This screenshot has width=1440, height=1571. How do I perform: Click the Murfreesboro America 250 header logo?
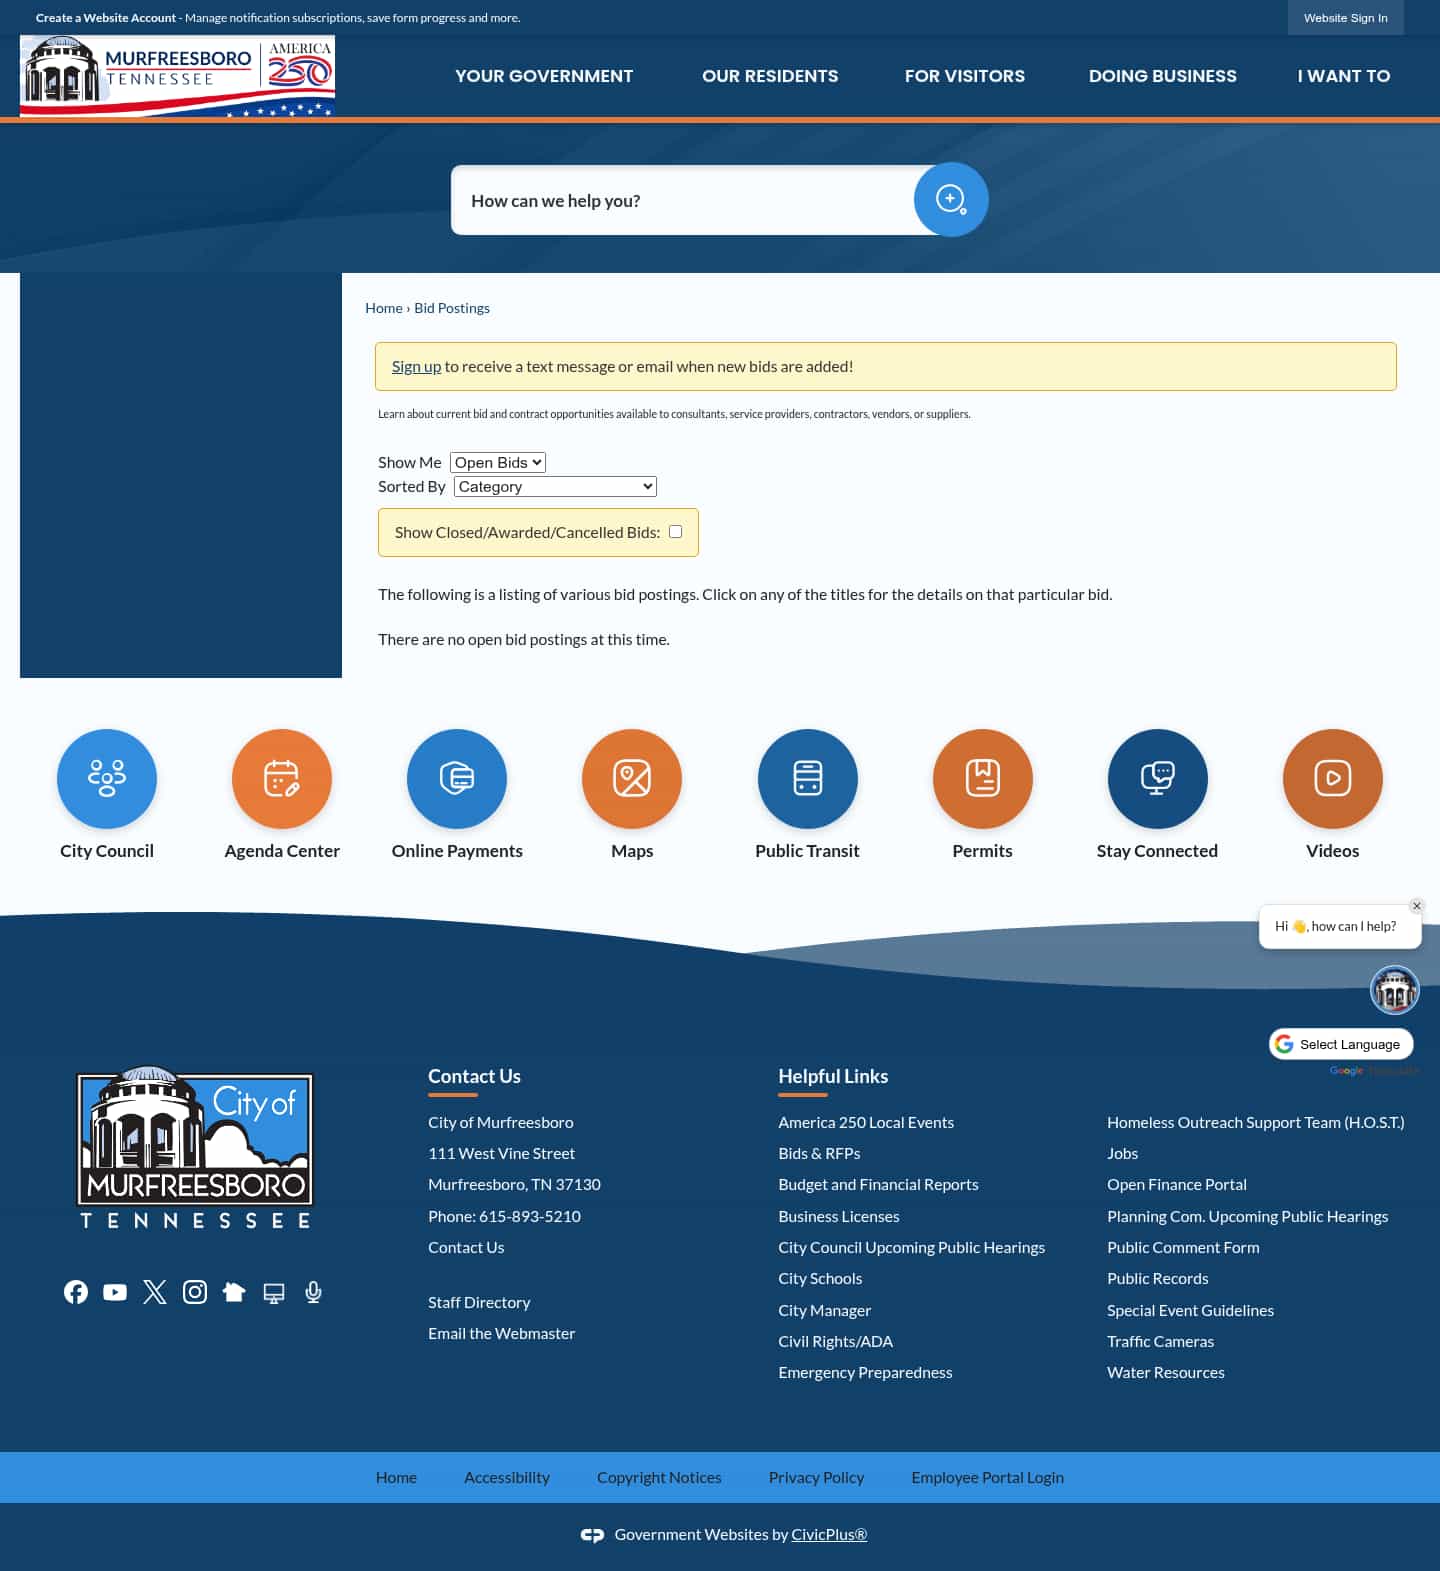[x=177, y=76]
